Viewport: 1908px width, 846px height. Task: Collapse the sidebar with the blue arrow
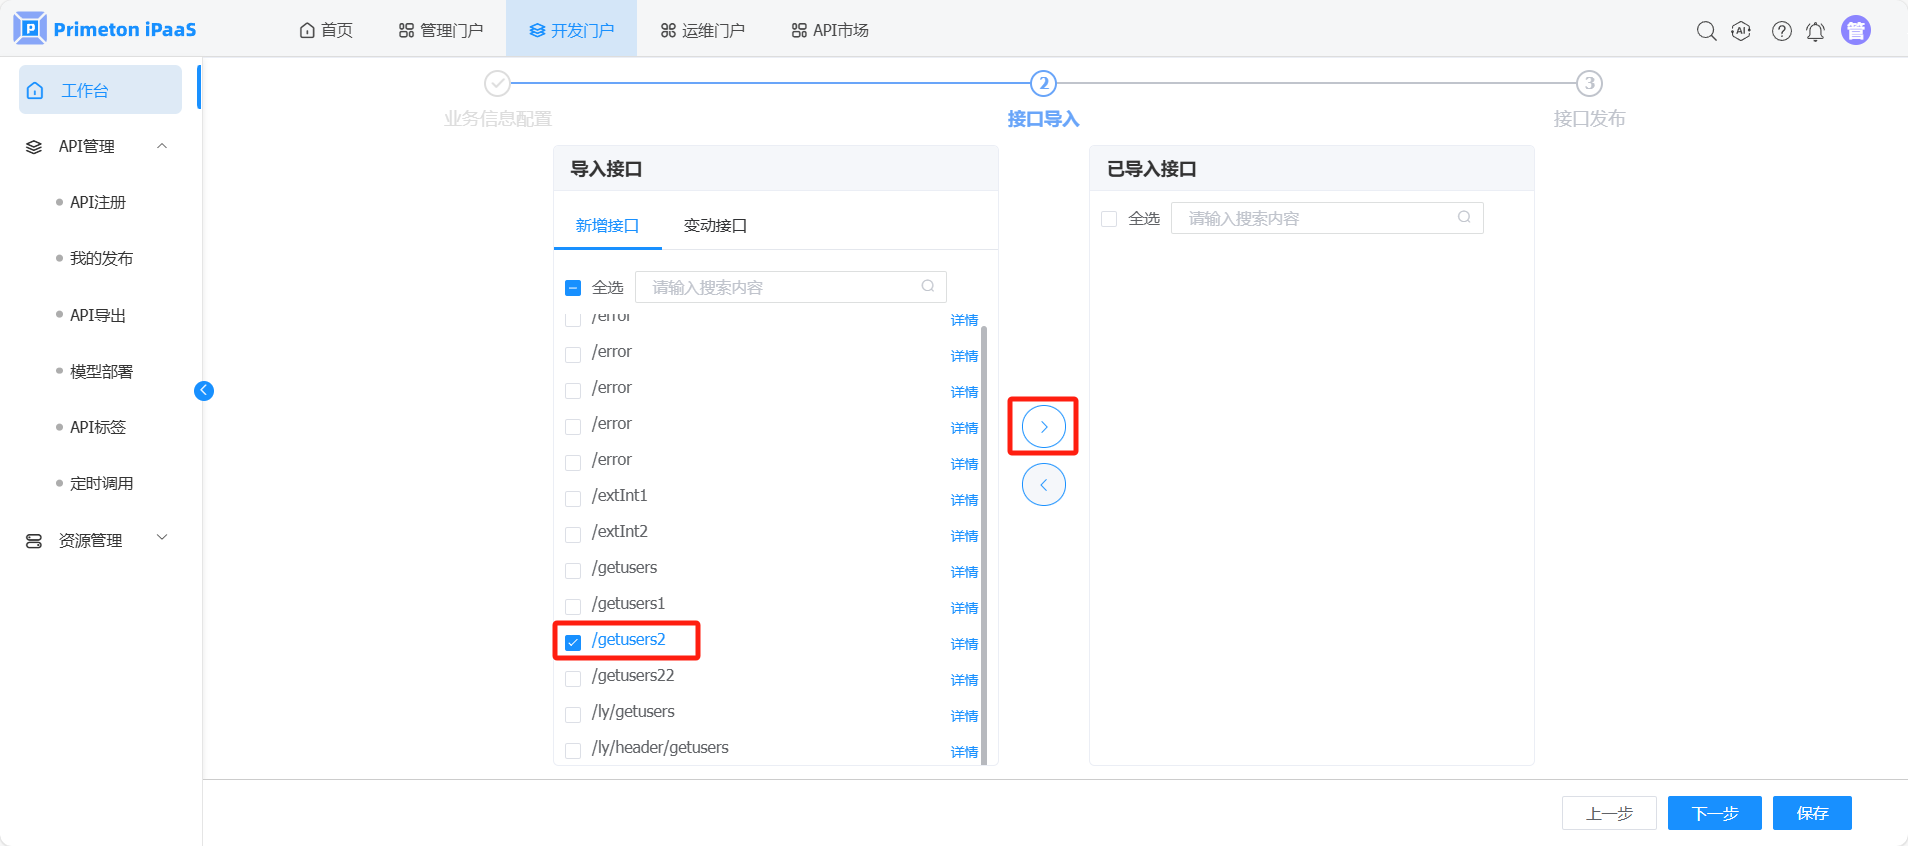tap(204, 391)
